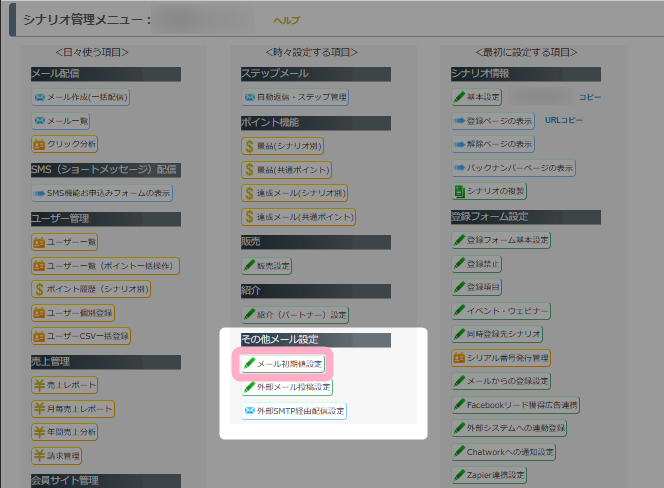Image resolution: width=664 pixels, height=488 pixels.
Task: Click the yen icon for 売上レポート
Action: click(x=39, y=384)
